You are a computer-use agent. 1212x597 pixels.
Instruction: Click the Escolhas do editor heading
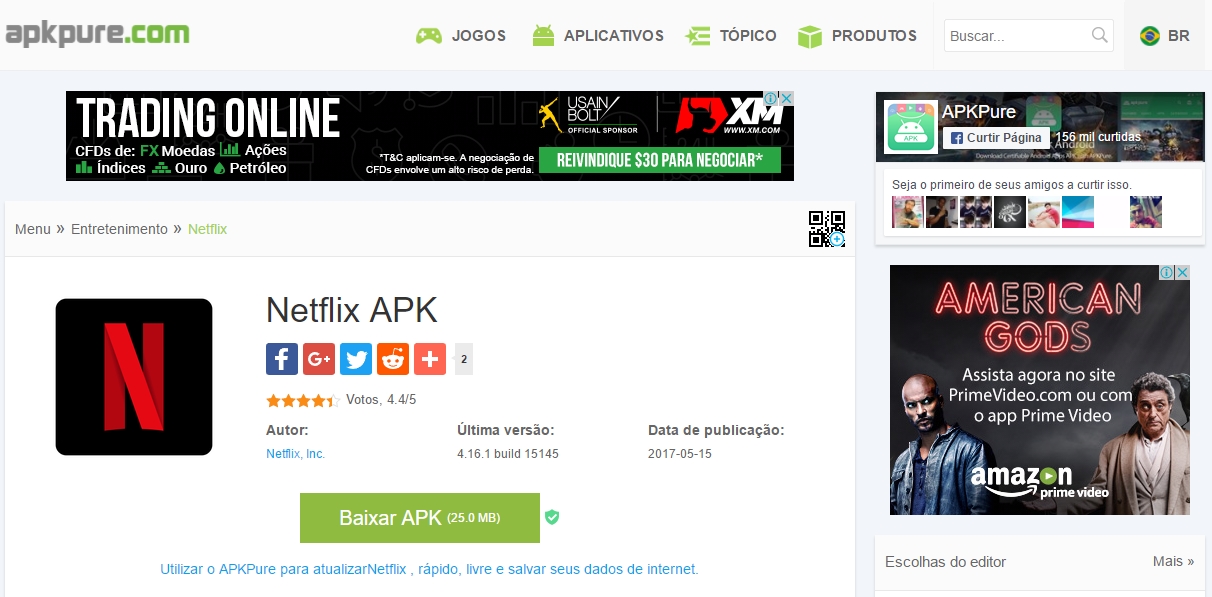coord(945,562)
